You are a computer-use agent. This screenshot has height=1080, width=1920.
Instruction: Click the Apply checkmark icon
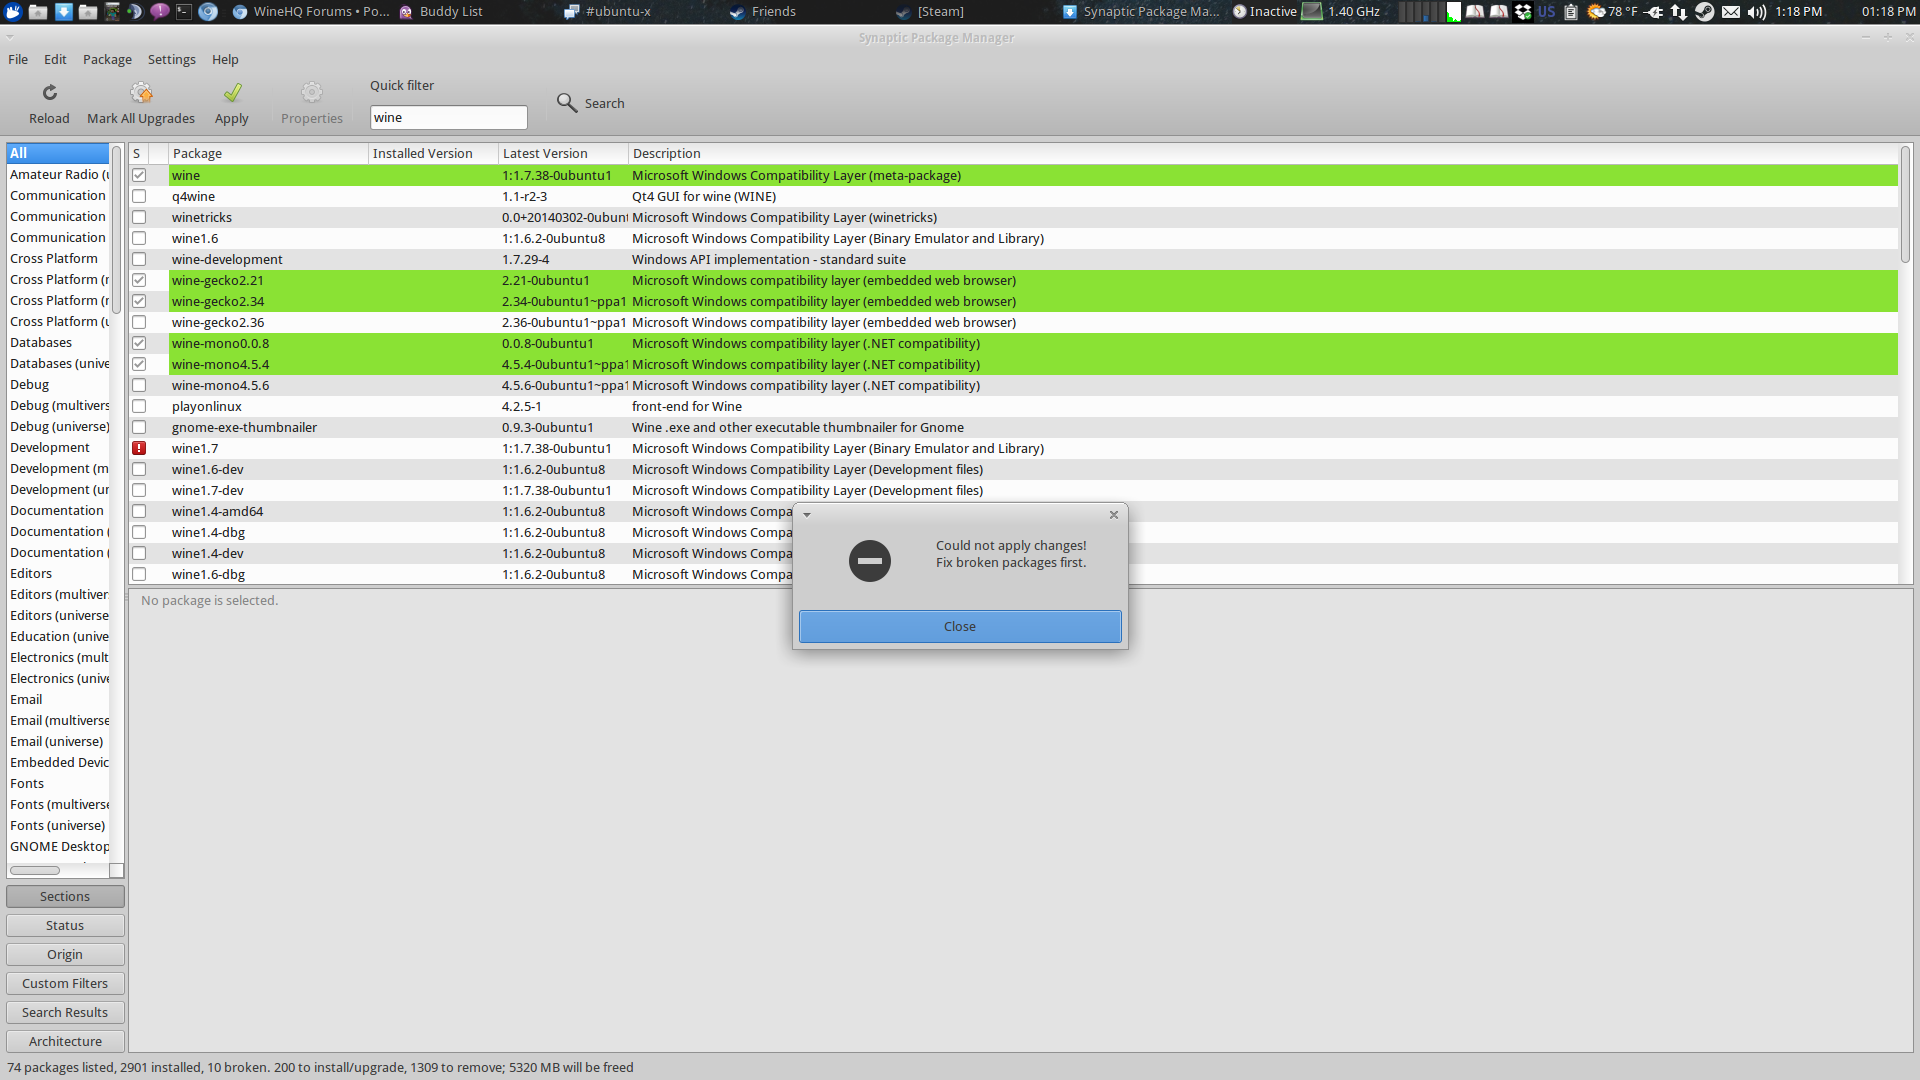tap(232, 93)
